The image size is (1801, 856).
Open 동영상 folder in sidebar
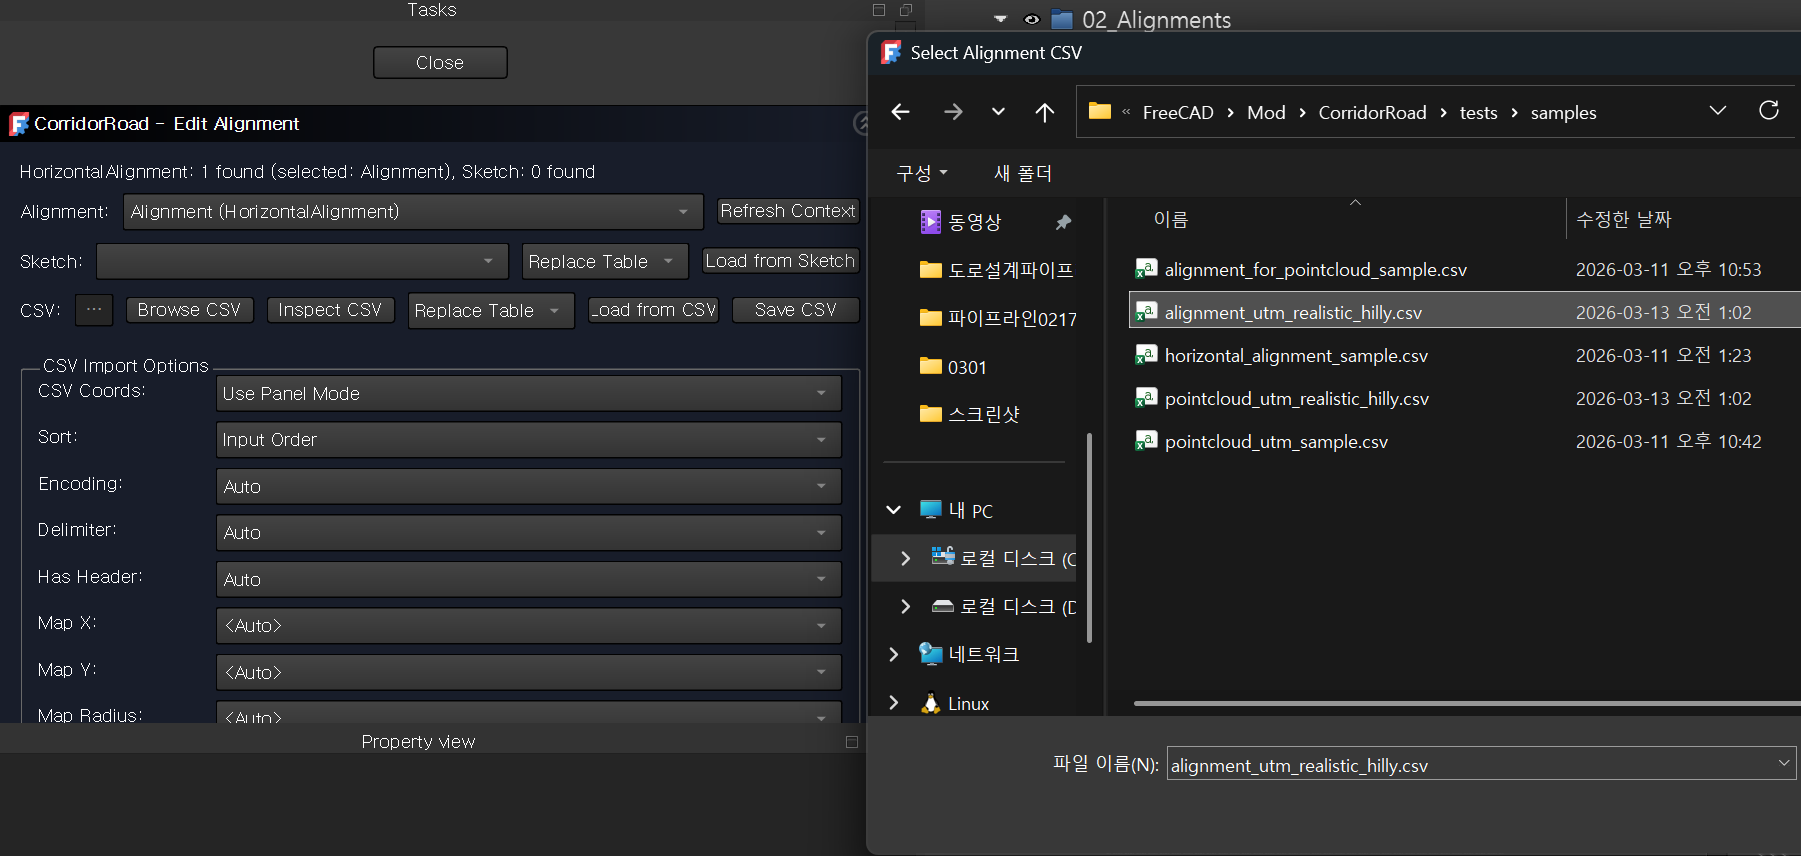click(974, 222)
